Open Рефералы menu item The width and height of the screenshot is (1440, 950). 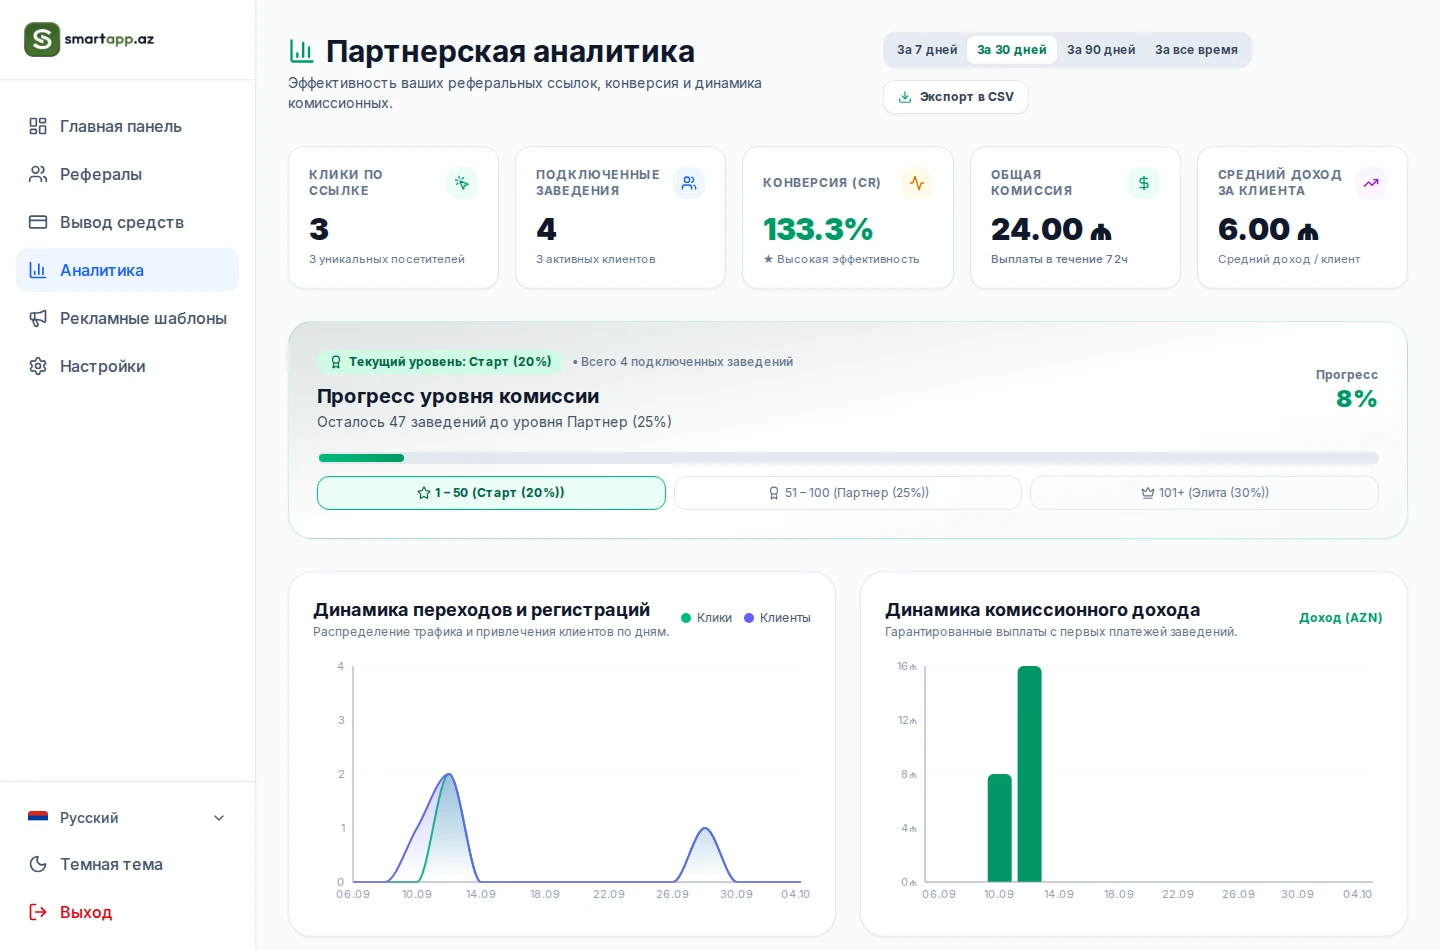click(x=127, y=174)
